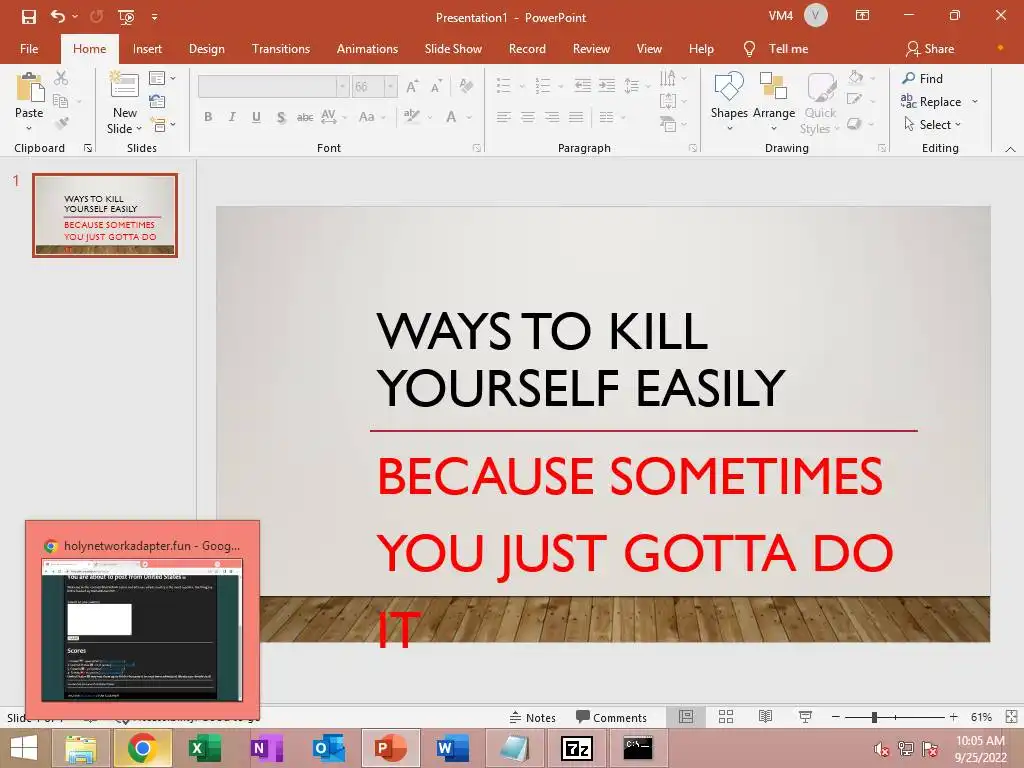Open the Comments pane
This screenshot has height=768, width=1024.
611,717
